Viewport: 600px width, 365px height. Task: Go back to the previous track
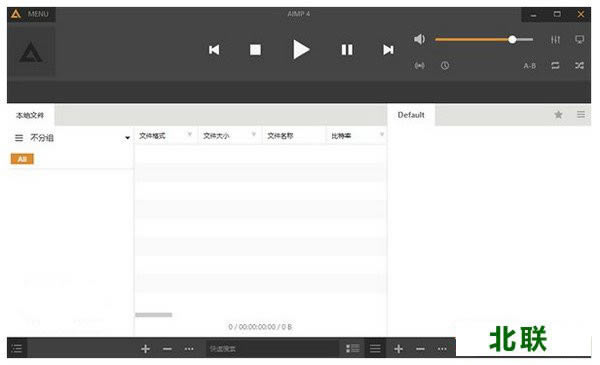click(214, 50)
